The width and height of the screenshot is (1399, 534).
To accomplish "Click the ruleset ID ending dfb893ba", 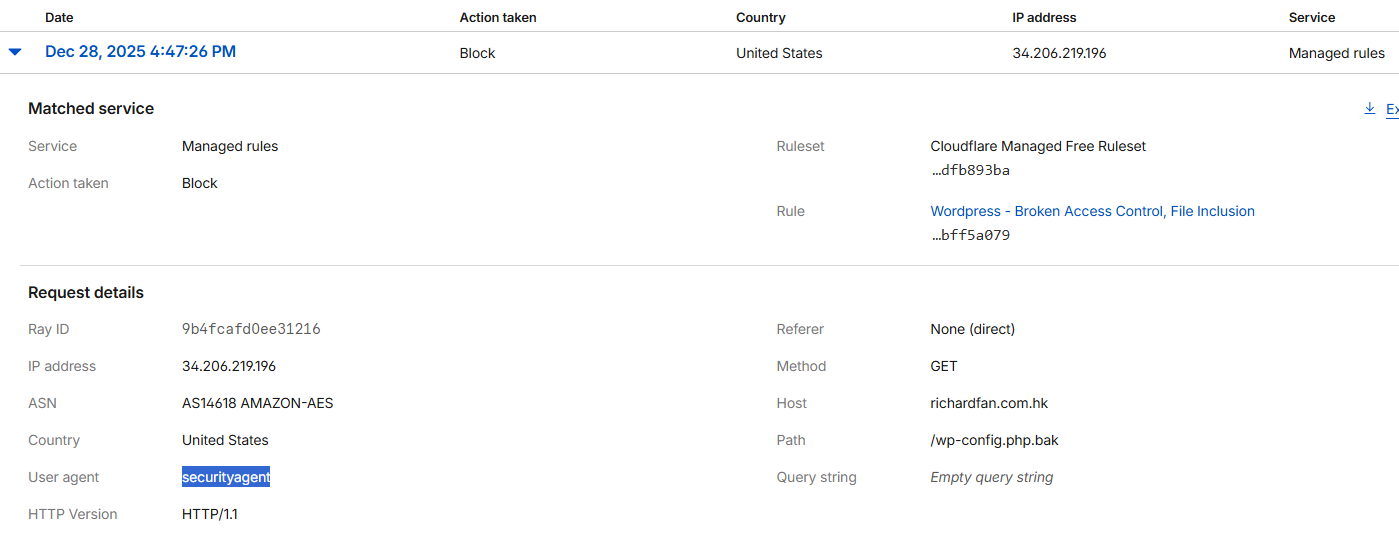I will pyautogui.click(x=970, y=170).
